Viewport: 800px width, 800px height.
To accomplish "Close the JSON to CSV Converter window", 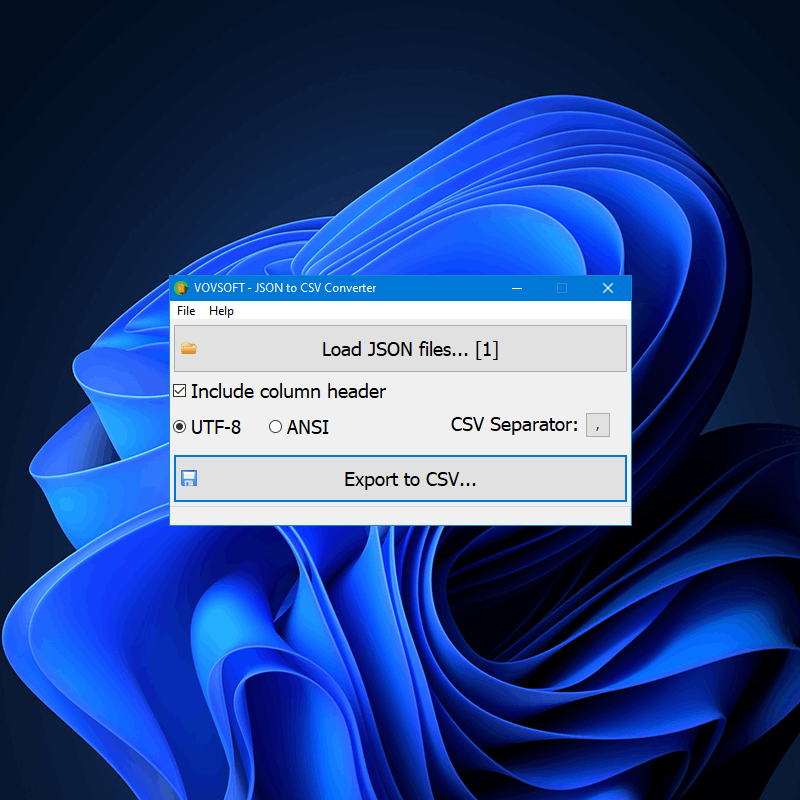I will click(x=608, y=288).
